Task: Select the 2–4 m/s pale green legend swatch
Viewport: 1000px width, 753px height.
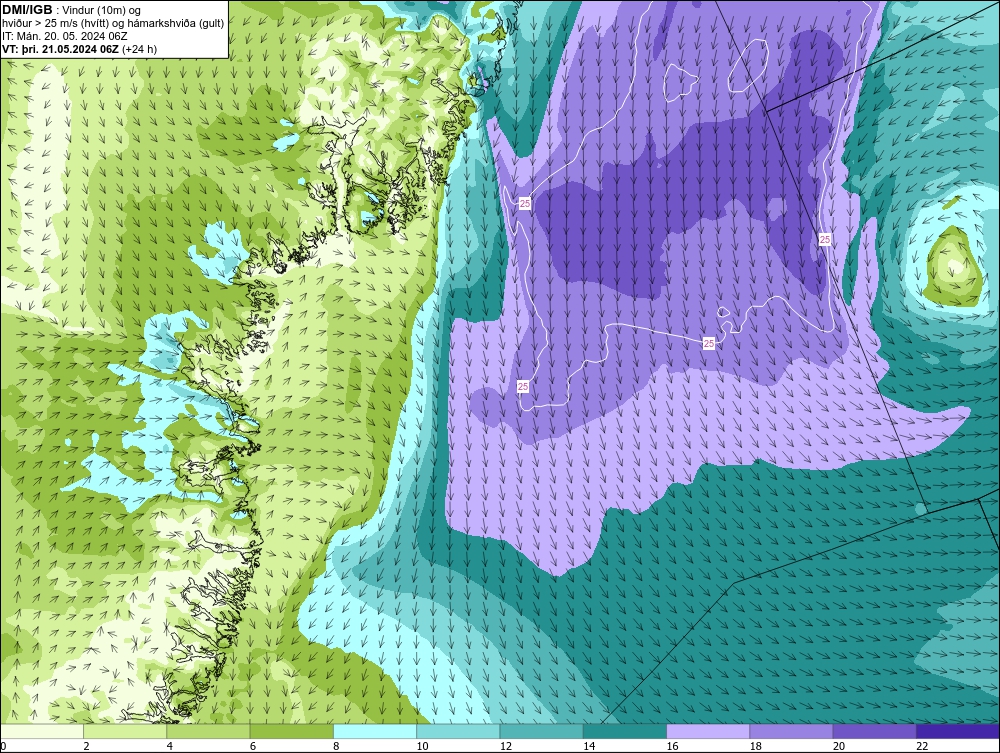Action: [125, 731]
